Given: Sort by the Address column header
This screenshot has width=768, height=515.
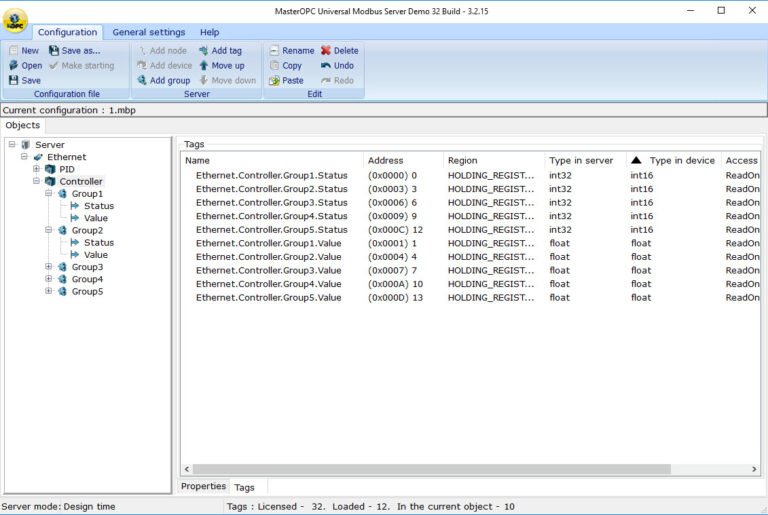Looking at the screenshot, I should (404, 160).
